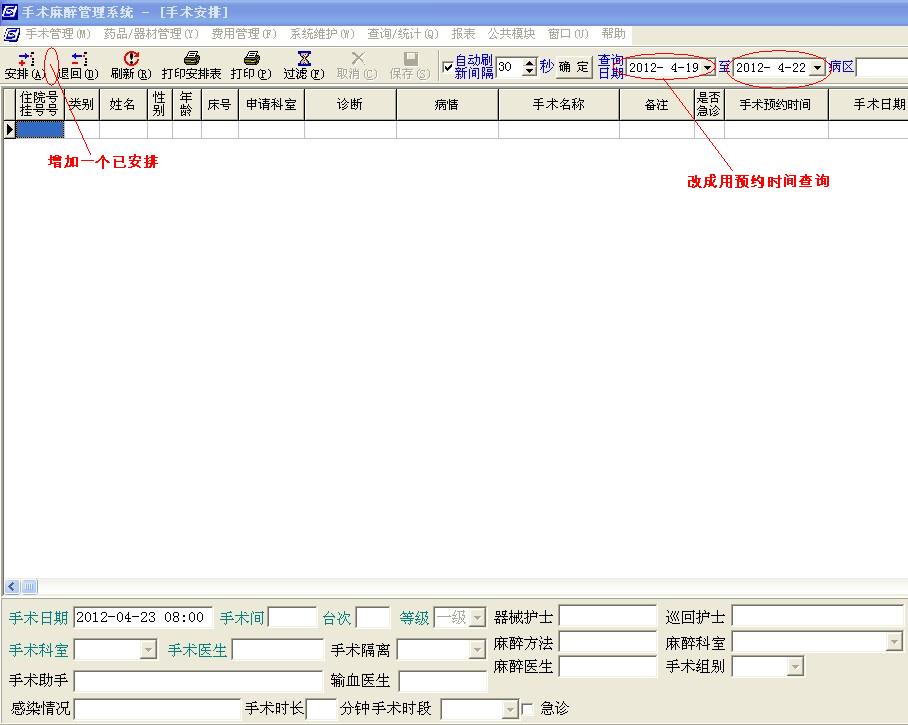The image size is (908, 725).
Task: Expand the 手术时段 dropdown
Action: pyautogui.click(x=510, y=709)
